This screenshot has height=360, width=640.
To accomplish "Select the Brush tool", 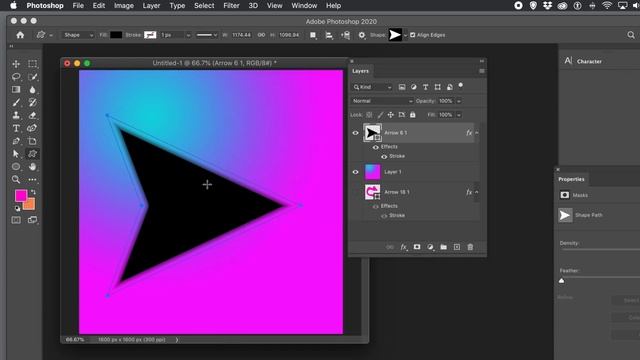I will [x=16, y=102].
